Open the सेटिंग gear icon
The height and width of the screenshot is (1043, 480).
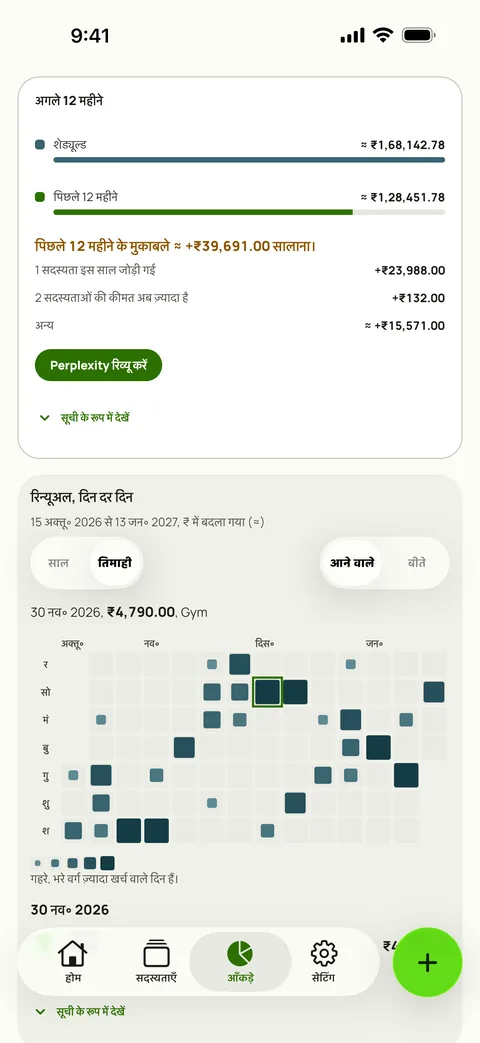(x=324, y=953)
